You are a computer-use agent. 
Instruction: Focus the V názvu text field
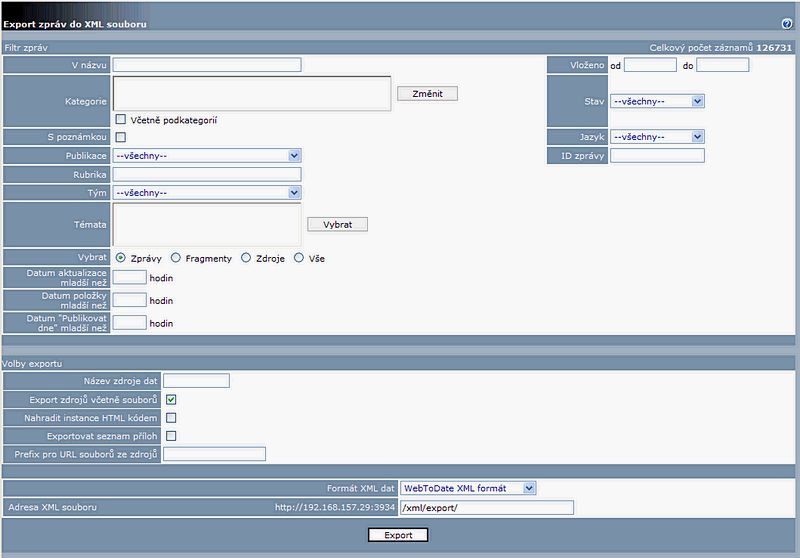click(x=207, y=65)
